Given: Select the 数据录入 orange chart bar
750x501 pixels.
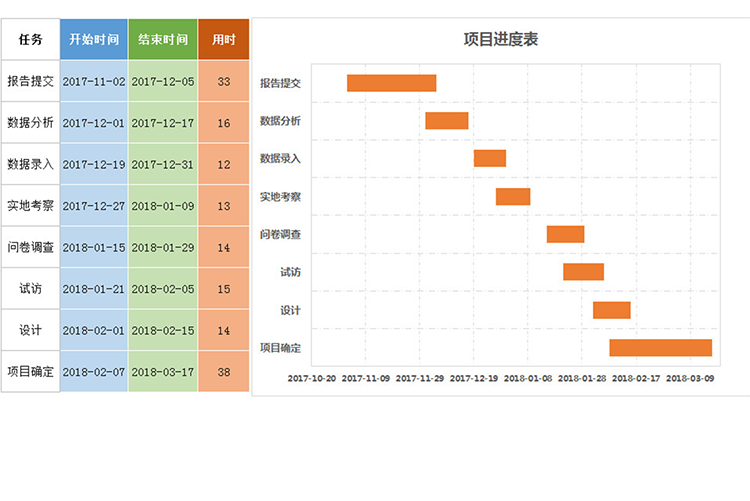Looking at the screenshot, I should click(489, 158).
